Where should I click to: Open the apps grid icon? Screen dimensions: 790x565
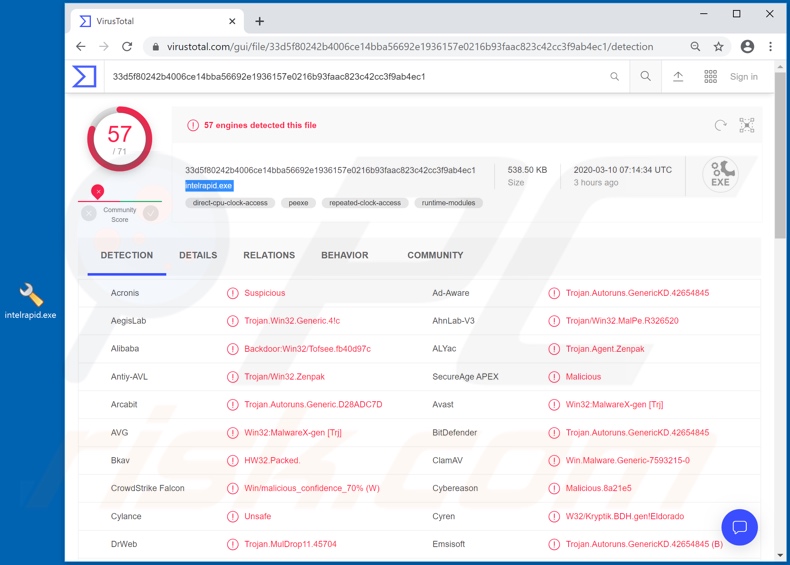pyautogui.click(x=710, y=77)
